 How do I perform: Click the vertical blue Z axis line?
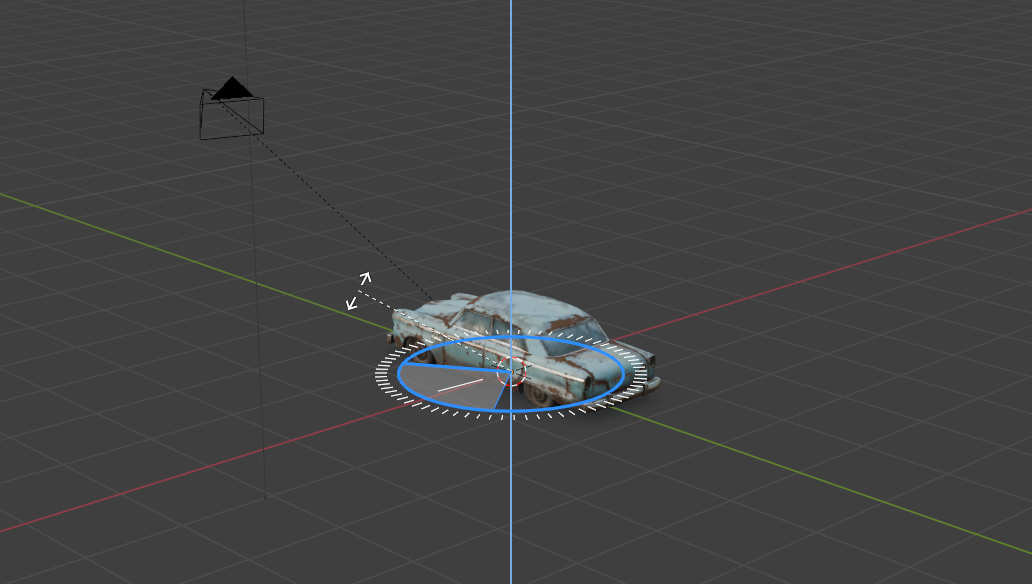(511, 150)
